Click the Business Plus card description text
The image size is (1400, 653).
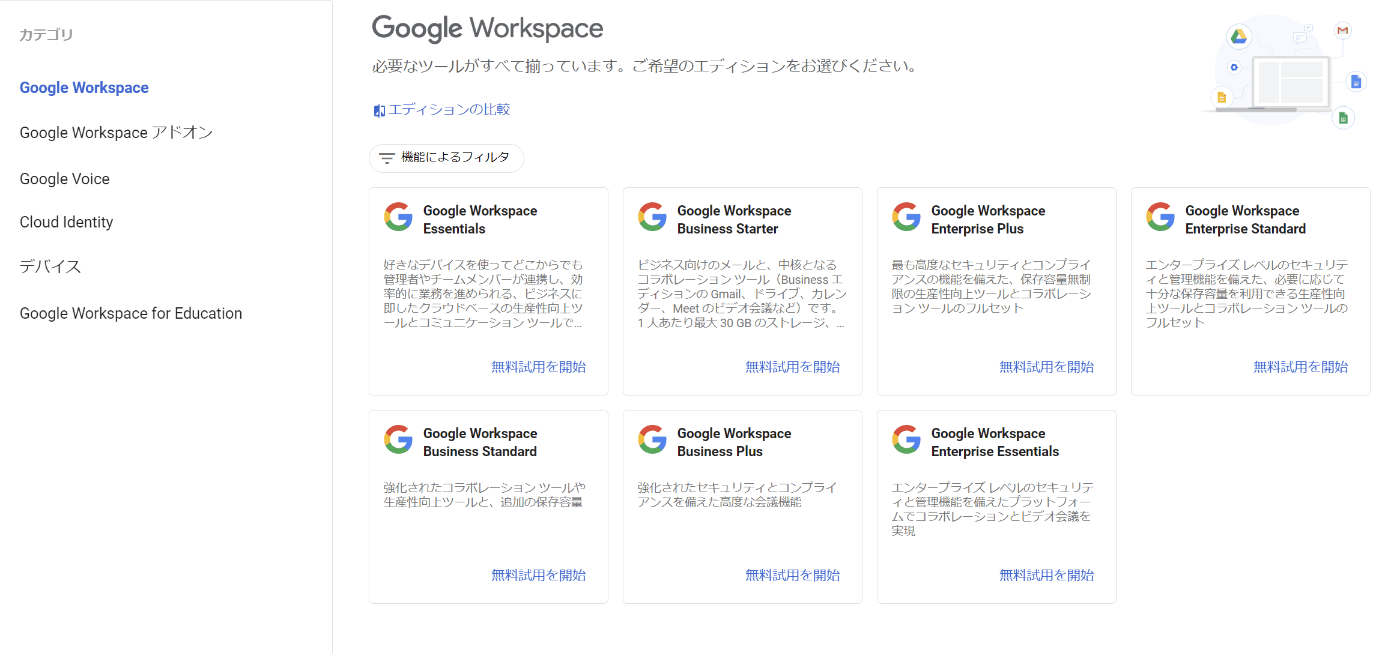(738, 495)
